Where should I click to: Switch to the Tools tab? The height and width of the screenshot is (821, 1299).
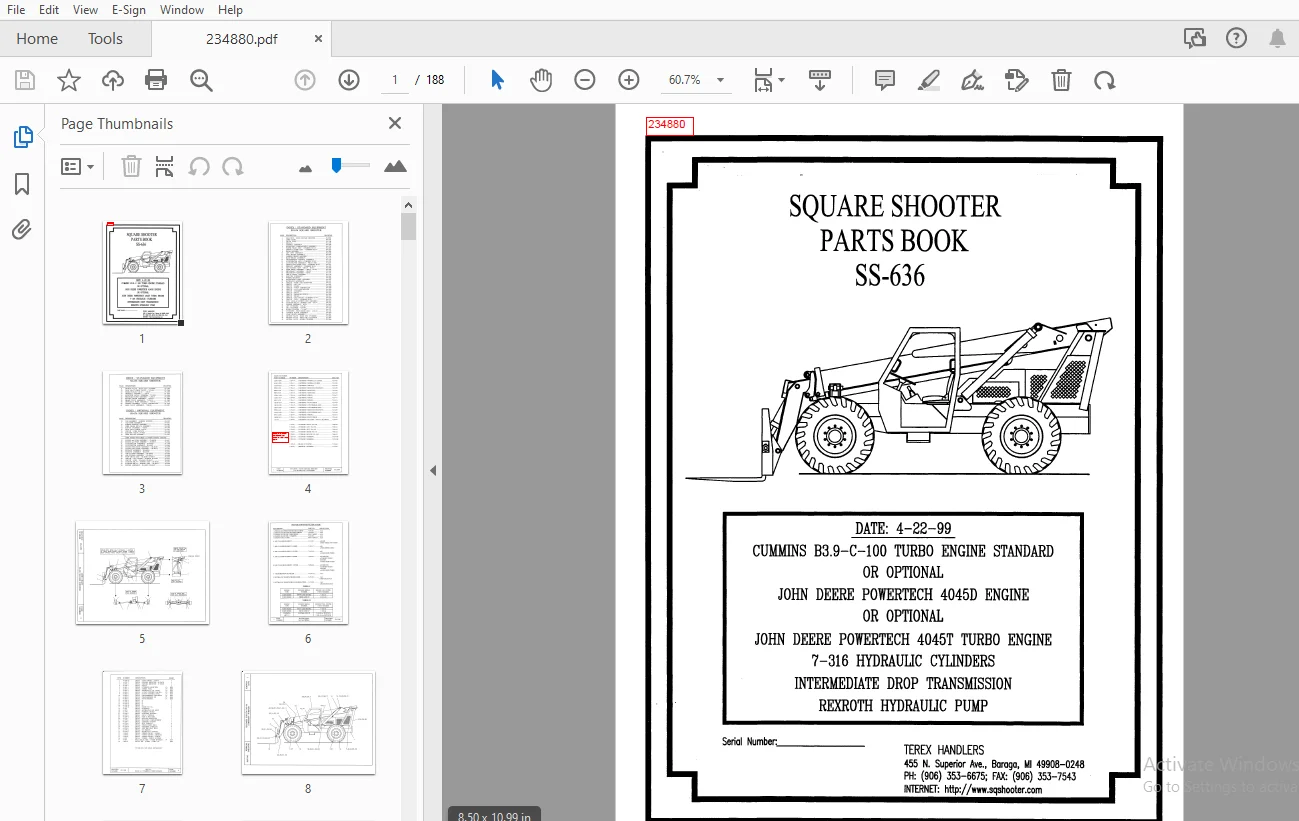pyautogui.click(x=105, y=39)
